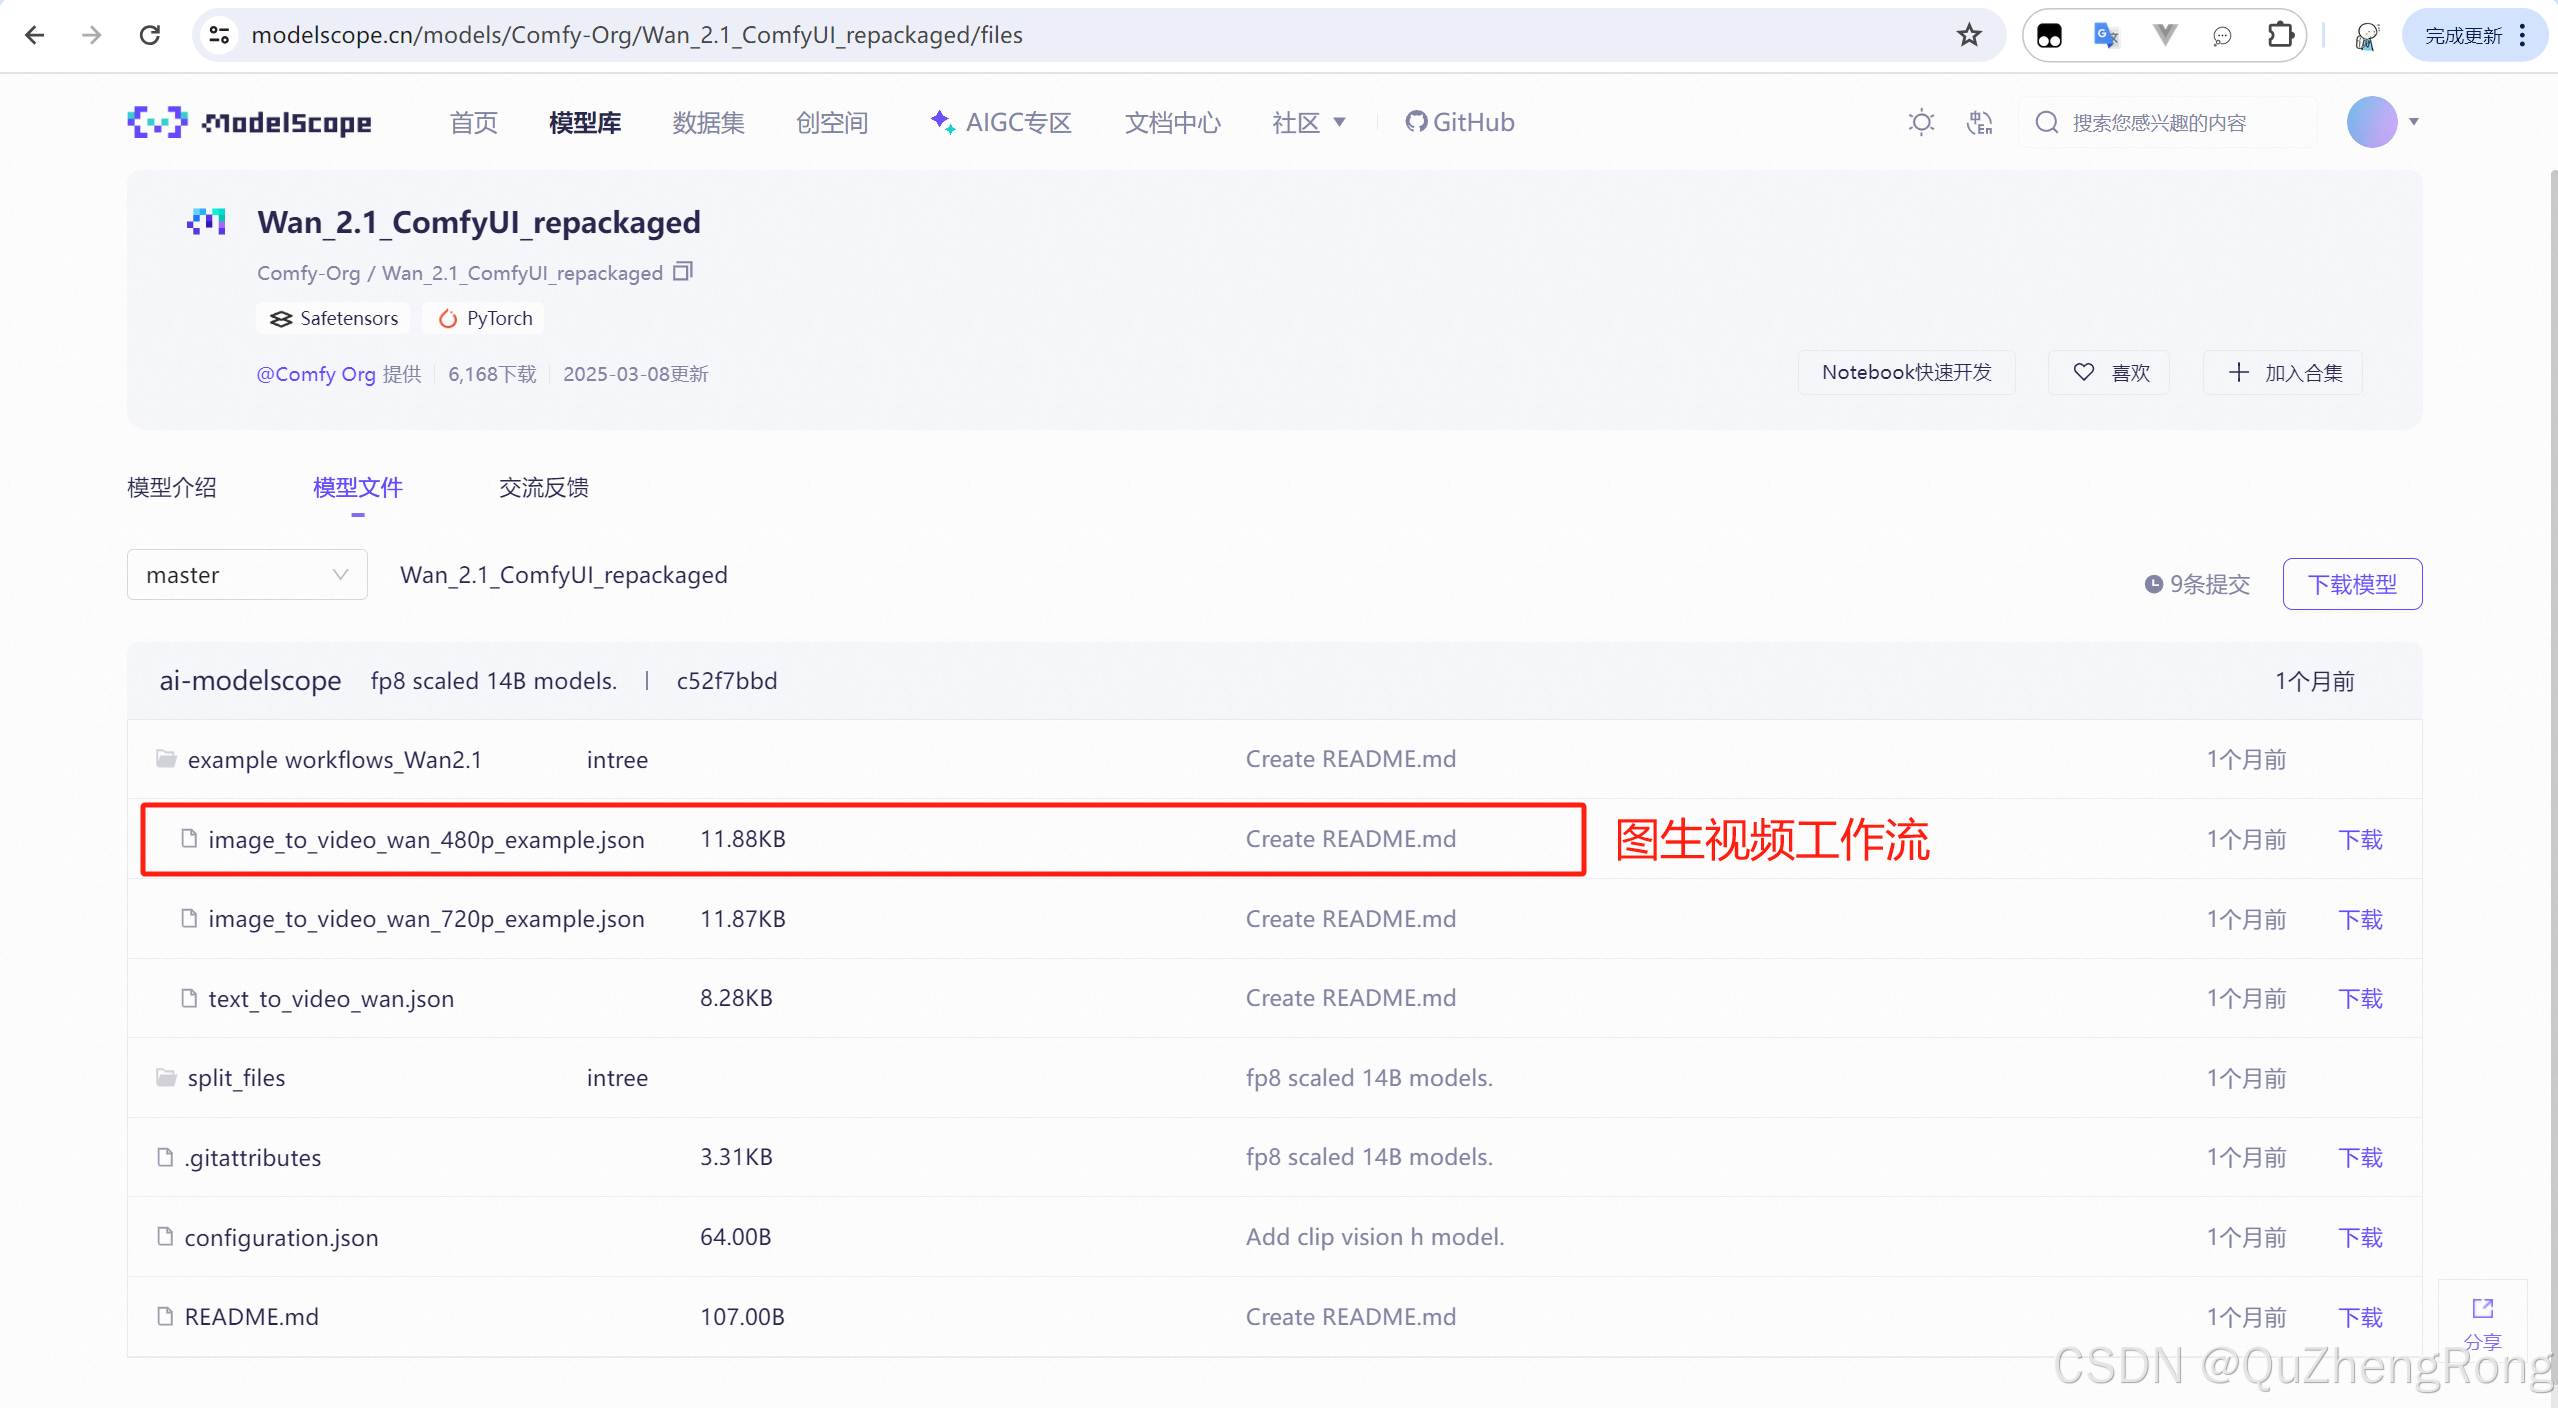Open Notebook快速开发 button
Screen dimensions: 2558x1408
1905,372
